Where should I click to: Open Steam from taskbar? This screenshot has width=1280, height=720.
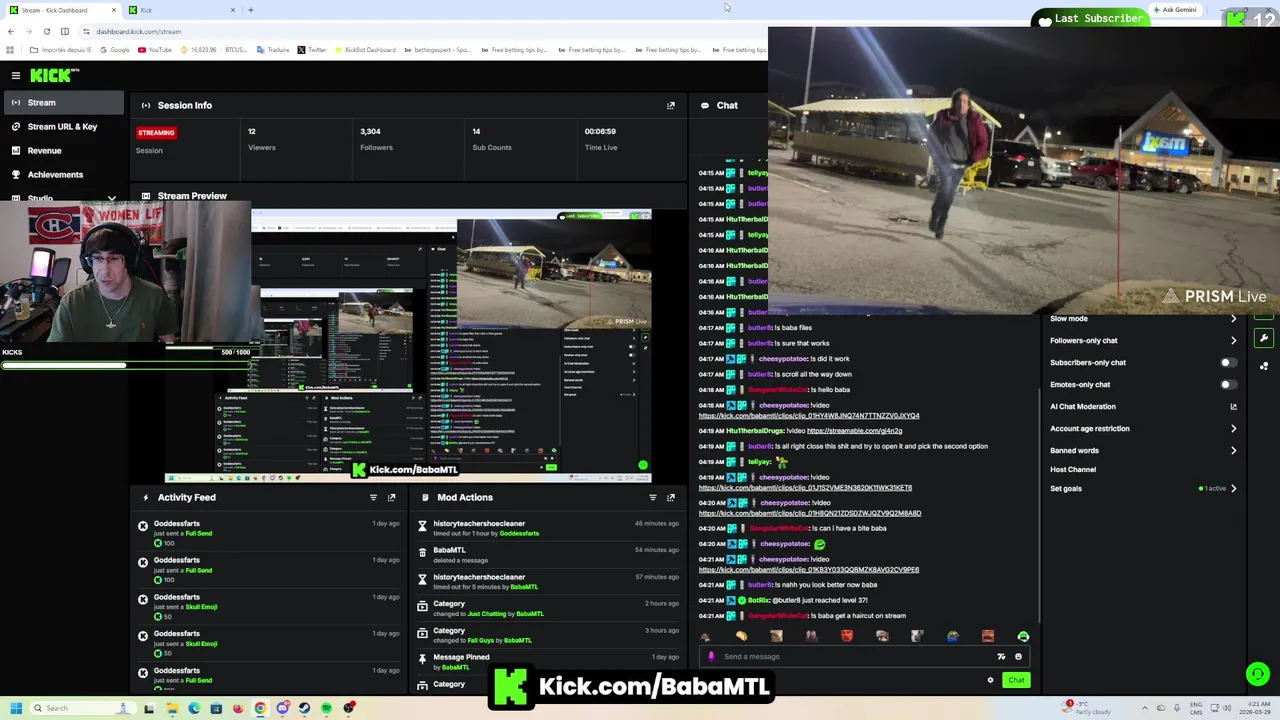[x=305, y=708]
